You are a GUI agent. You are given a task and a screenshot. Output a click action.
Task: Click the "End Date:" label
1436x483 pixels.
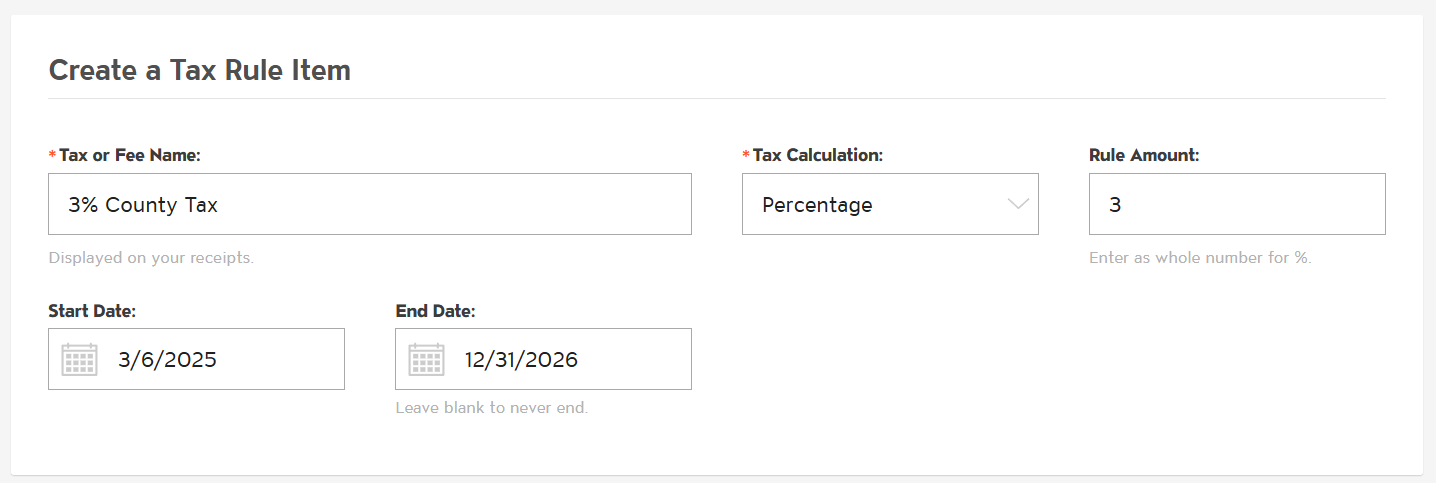[435, 311]
